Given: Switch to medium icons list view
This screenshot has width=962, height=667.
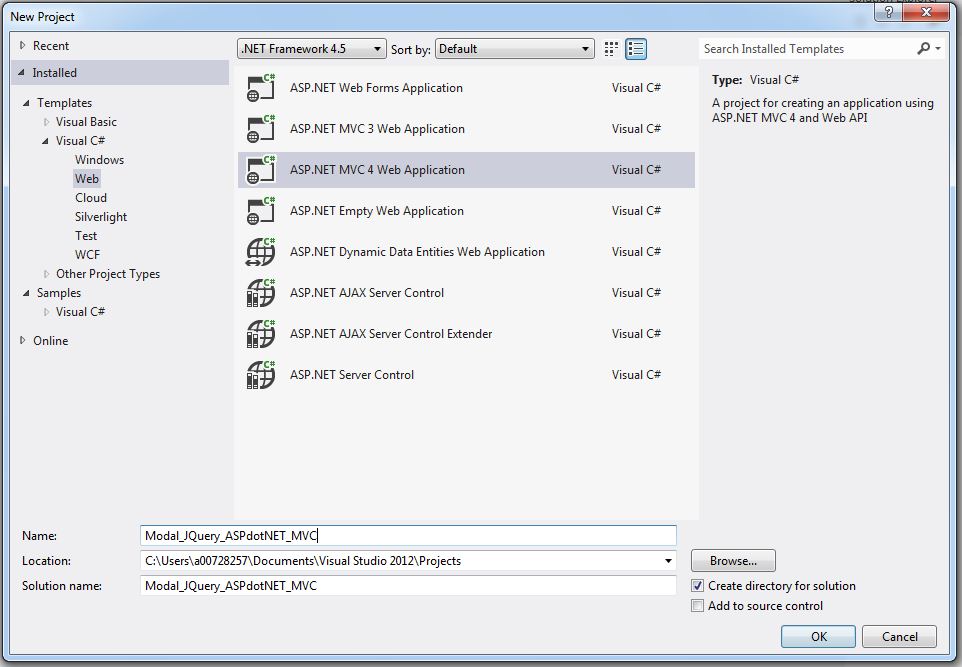Looking at the screenshot, I should pos(636,49).
